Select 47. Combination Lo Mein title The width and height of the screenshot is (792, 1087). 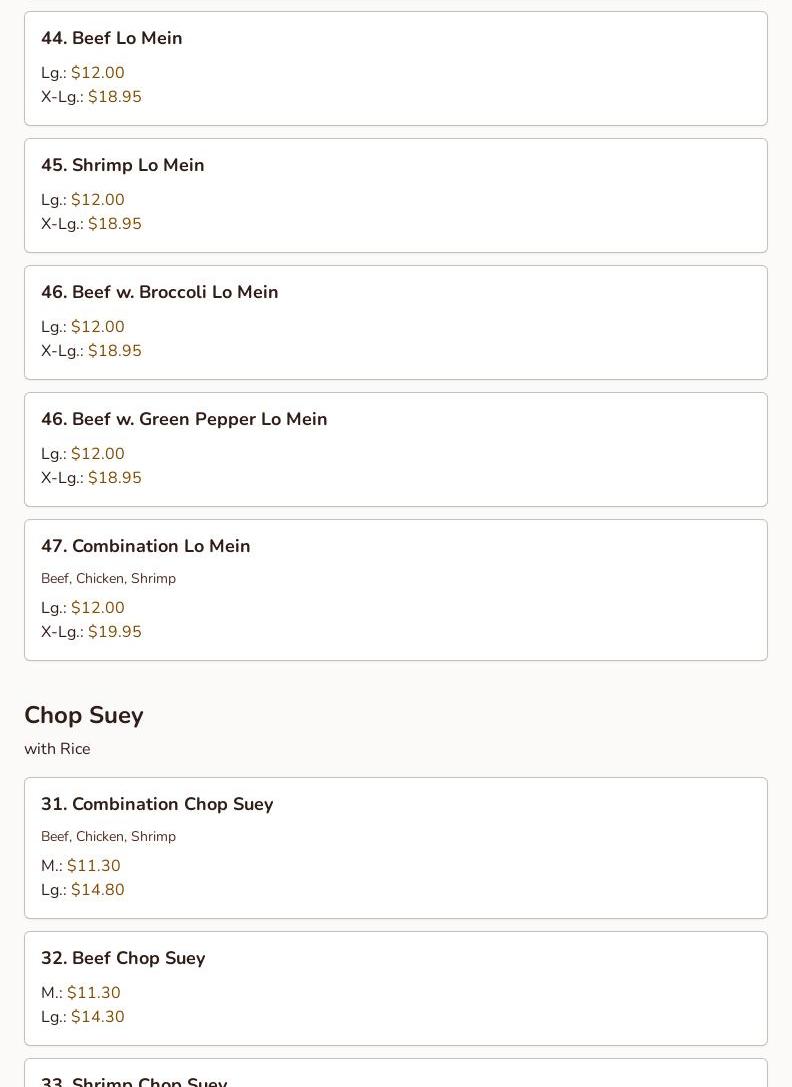(146, 546)
